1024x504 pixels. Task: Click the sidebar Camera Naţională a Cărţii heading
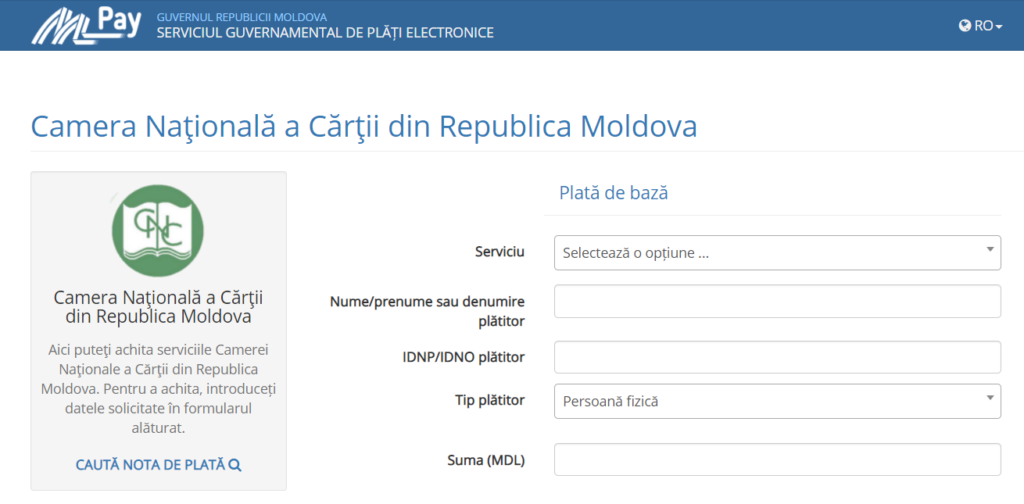pyautogui.click(x=158, y=307)
